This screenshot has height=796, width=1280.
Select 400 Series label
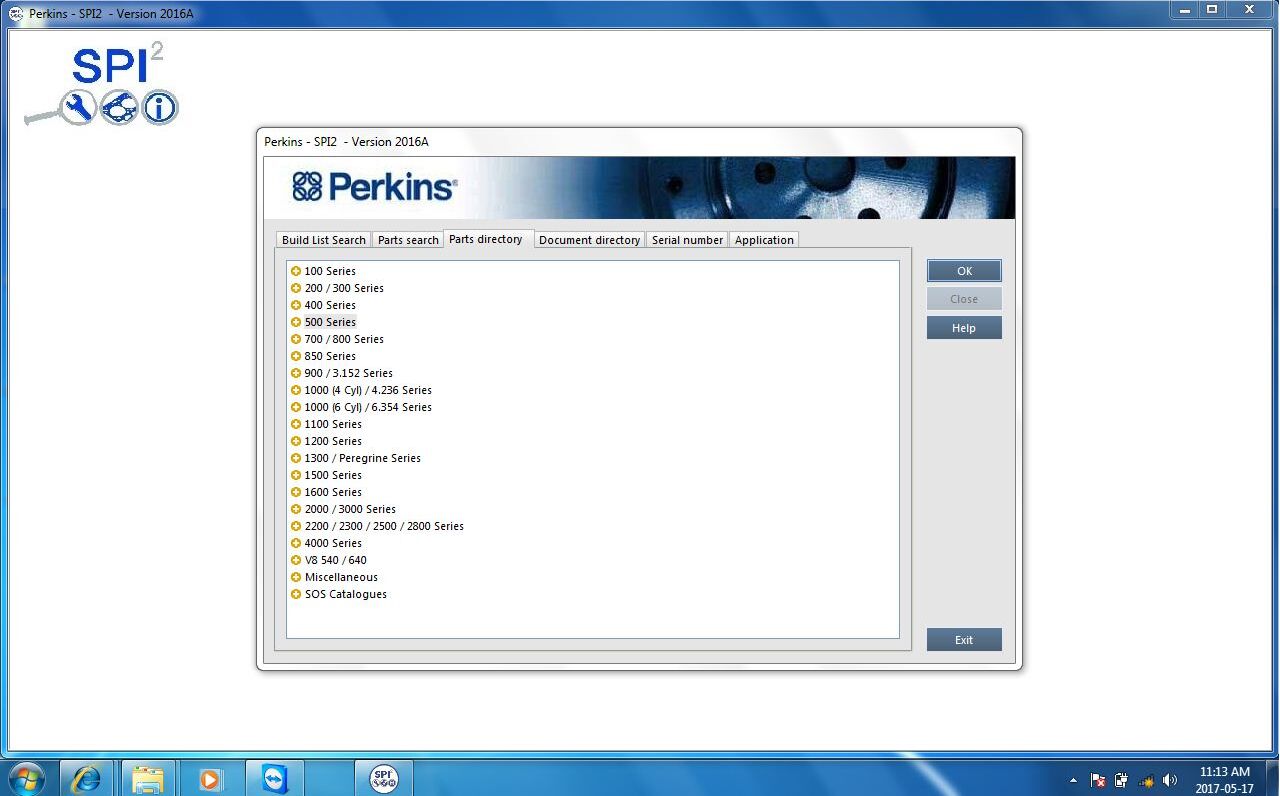(x=330, y=305)
